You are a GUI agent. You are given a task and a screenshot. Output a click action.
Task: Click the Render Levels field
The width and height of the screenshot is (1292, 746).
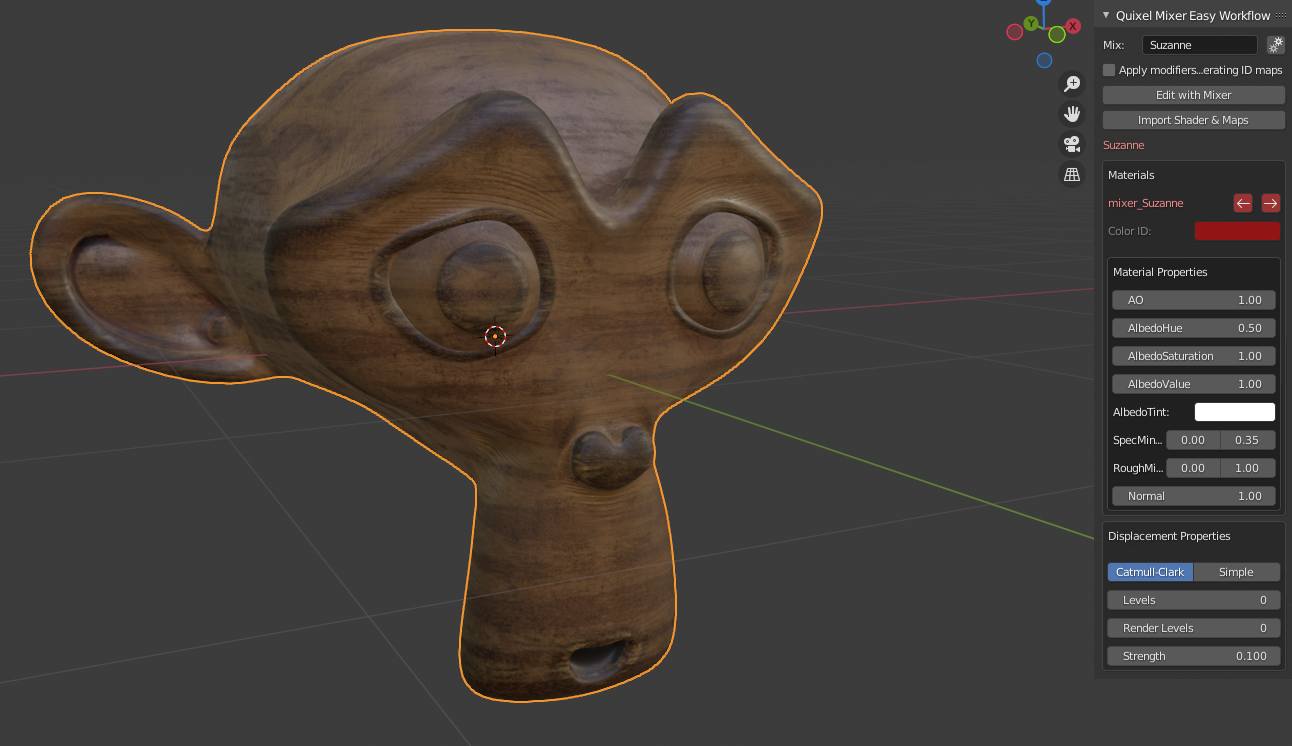coord(1194,628)
